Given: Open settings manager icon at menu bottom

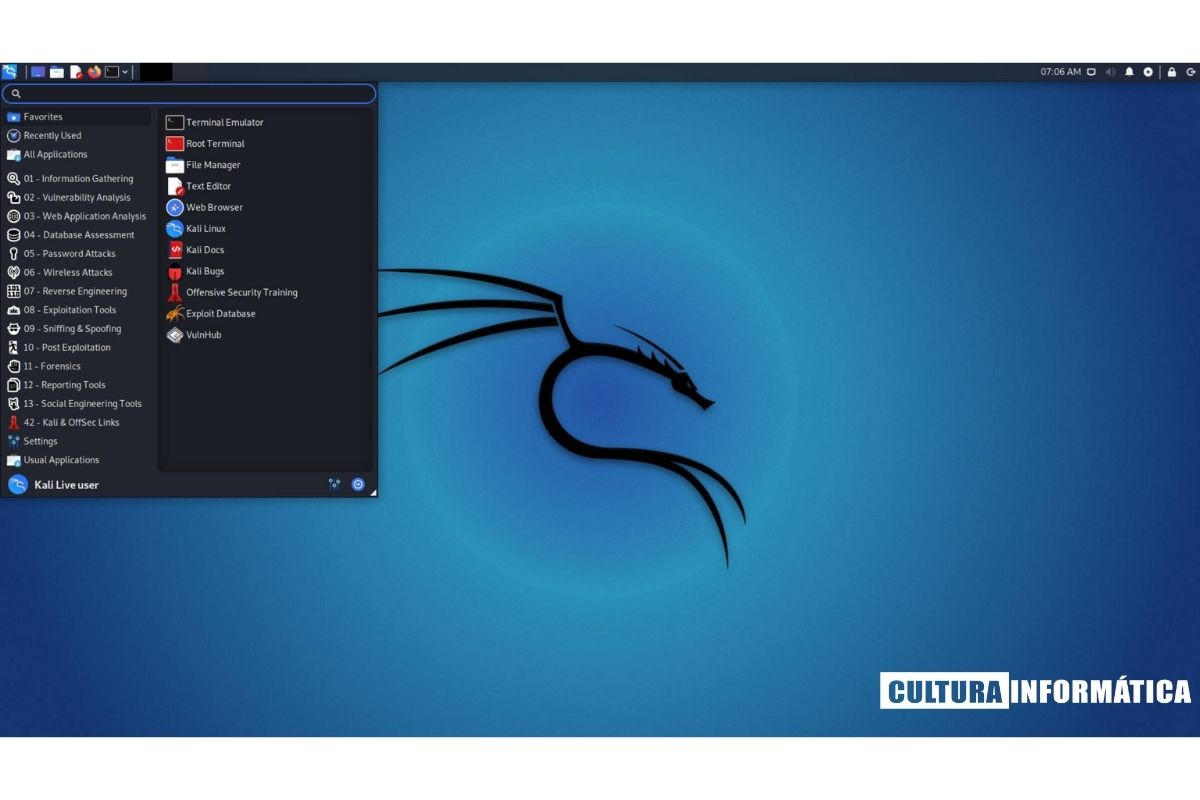Looking at the screenshot, I should 334,484.
